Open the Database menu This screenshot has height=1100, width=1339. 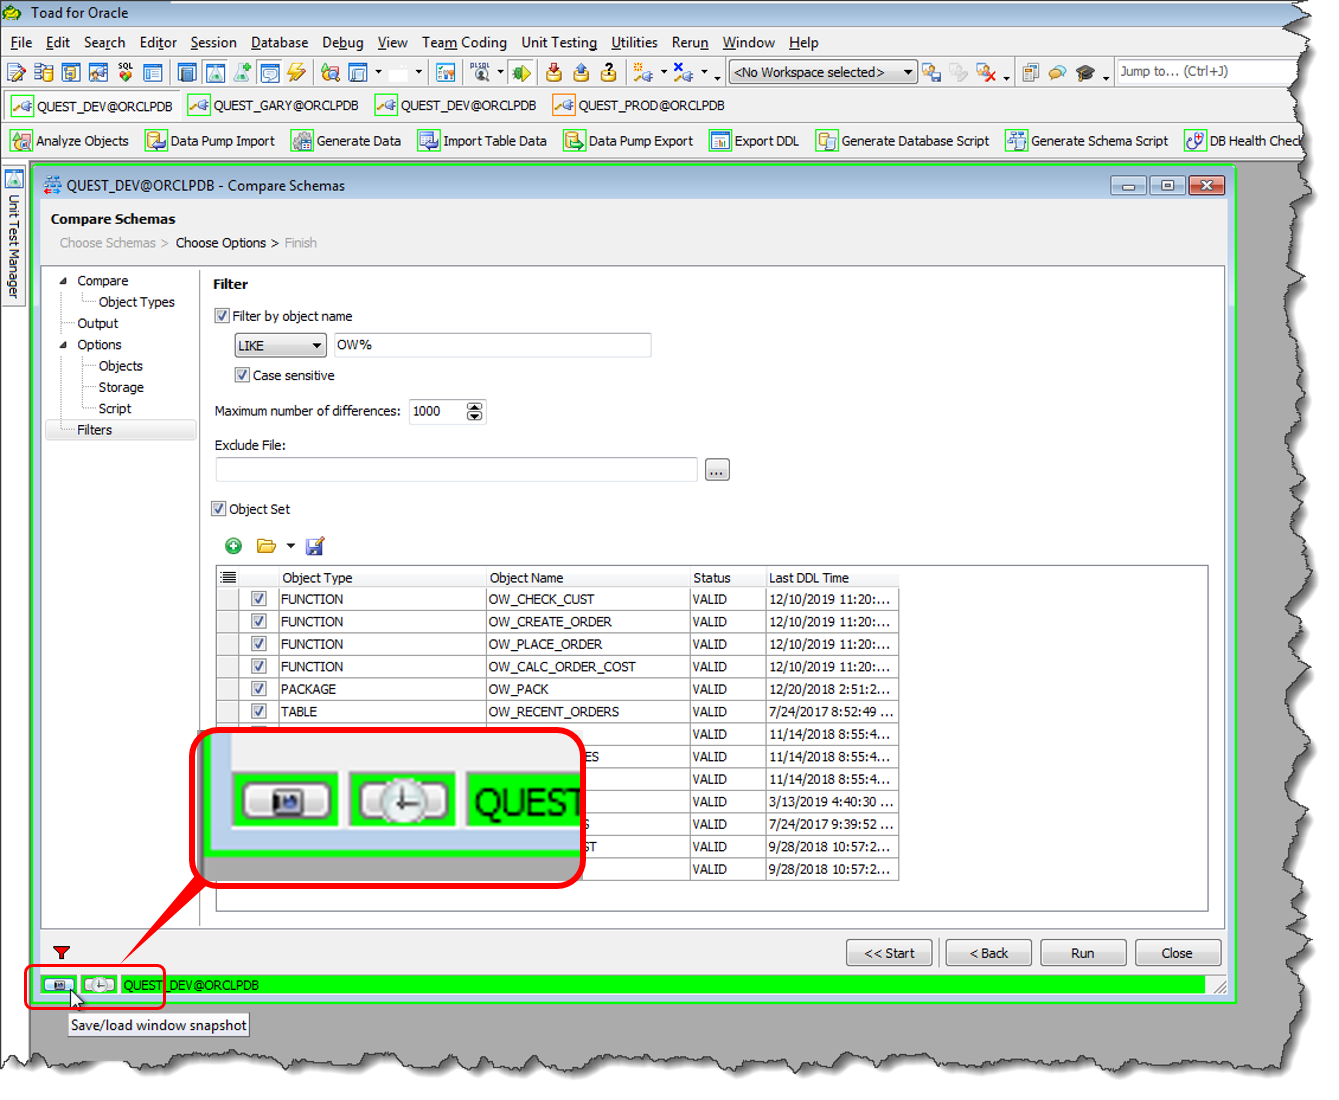point(279,42)
